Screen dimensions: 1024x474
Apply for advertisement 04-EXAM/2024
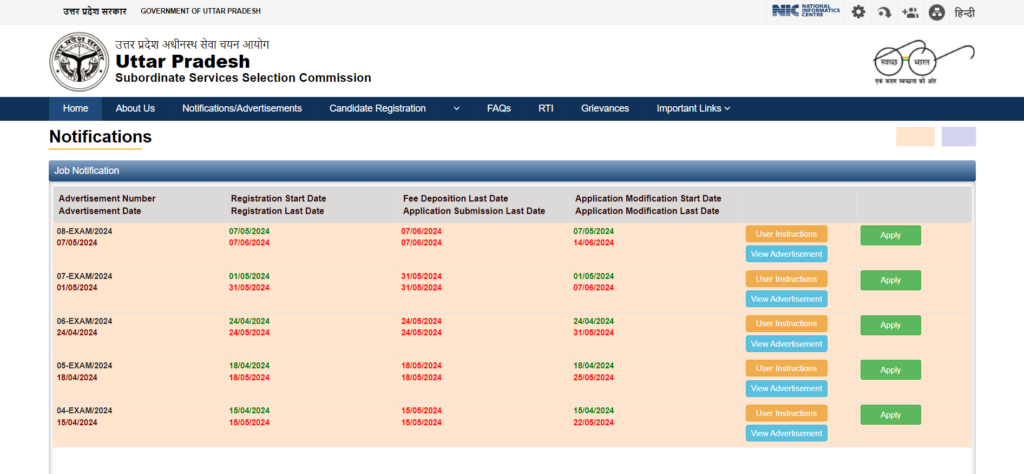tap(890, 415)
